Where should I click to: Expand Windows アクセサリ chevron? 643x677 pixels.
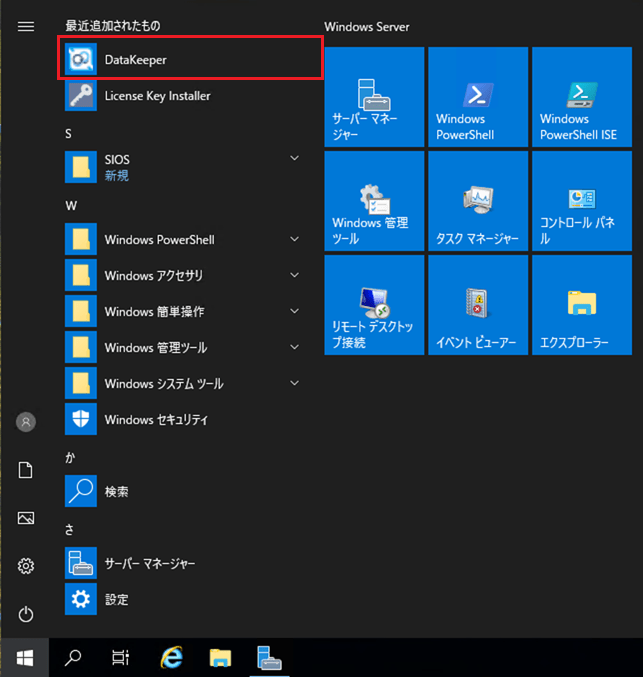pos(295,275)
